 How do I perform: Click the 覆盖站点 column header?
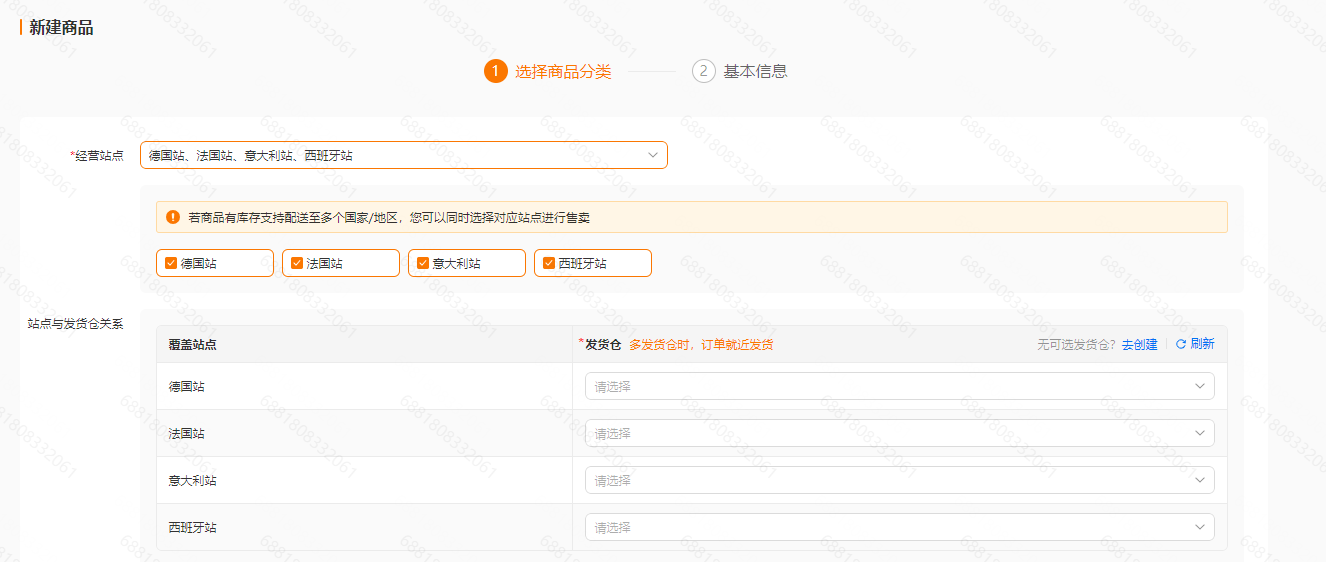click(193, 344)
